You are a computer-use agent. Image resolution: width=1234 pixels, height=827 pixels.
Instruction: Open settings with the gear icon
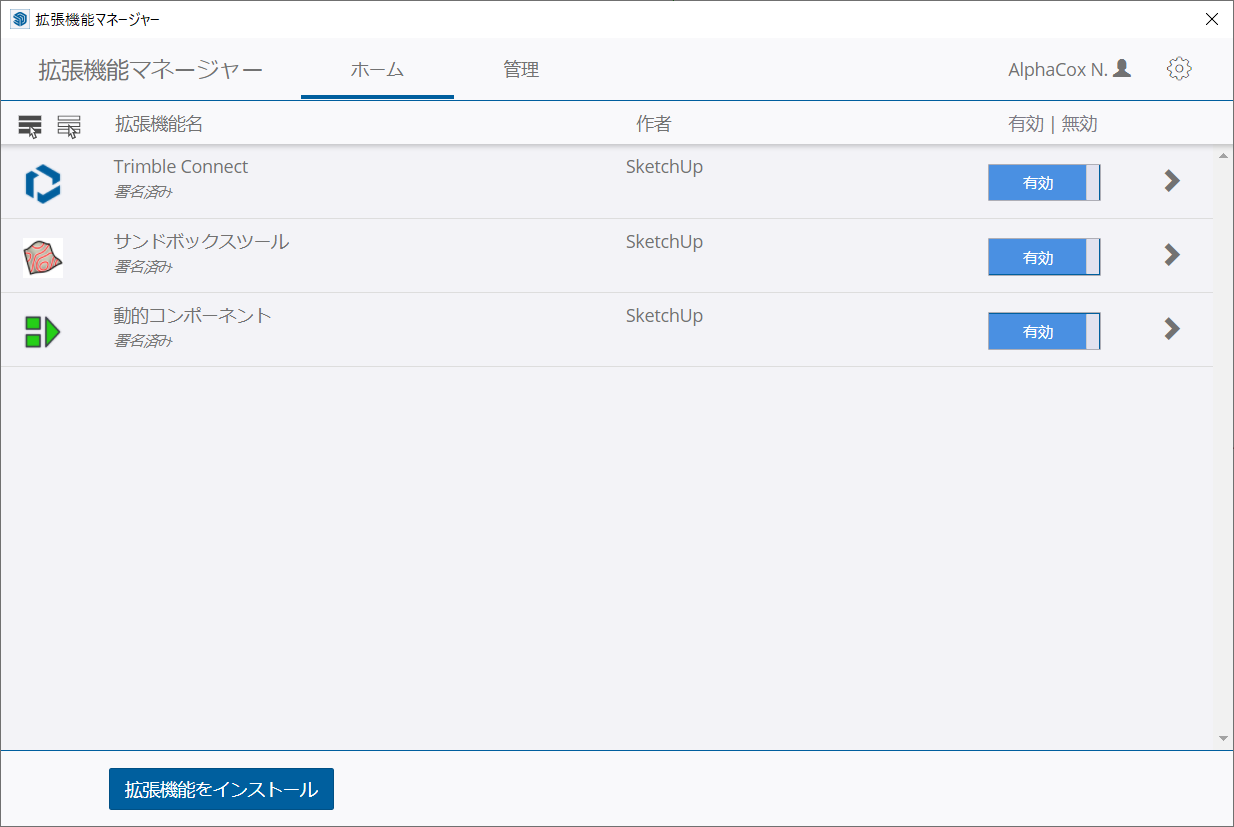1179,69
